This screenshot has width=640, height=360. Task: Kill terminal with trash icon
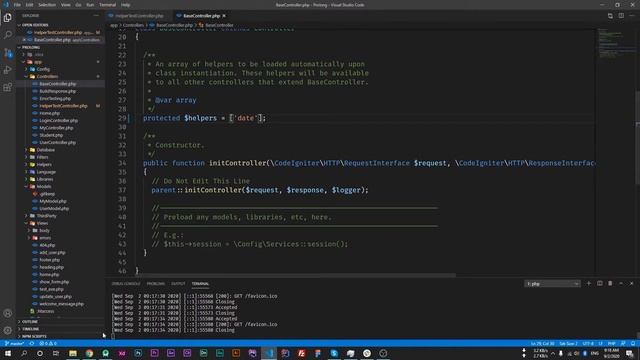[610, 283]
